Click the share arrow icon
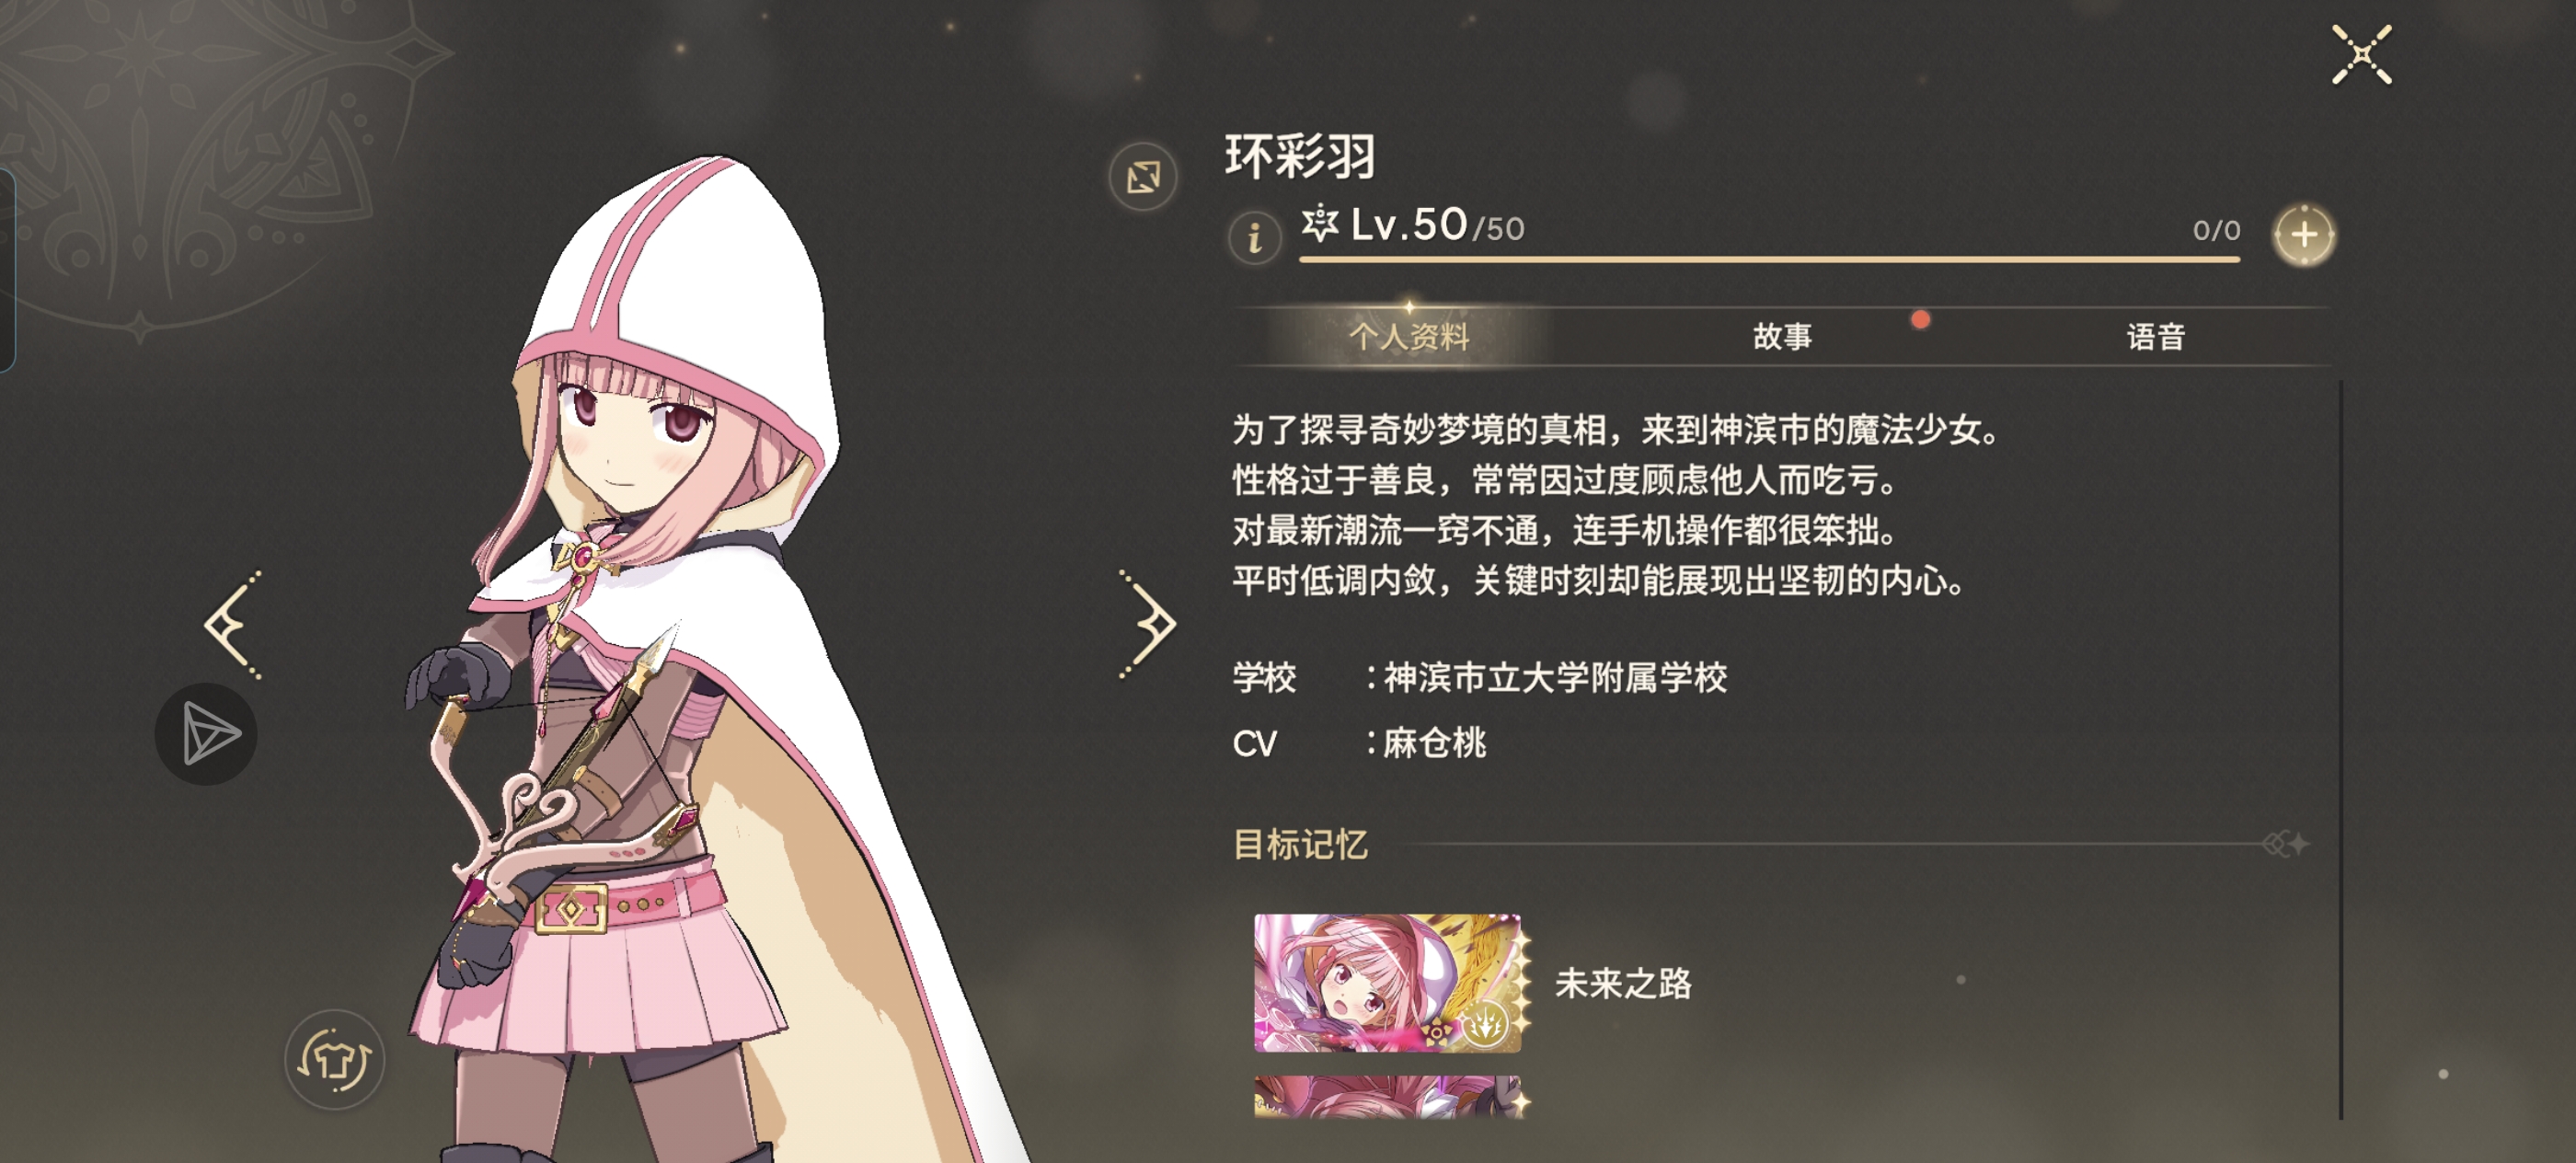The width and height of the screenshot is (2576, 1163). [x=207, y=733]
